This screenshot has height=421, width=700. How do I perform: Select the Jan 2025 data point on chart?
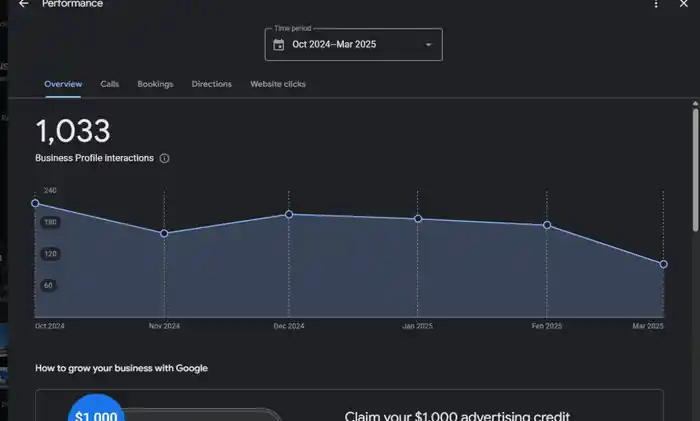pos(418,219)
